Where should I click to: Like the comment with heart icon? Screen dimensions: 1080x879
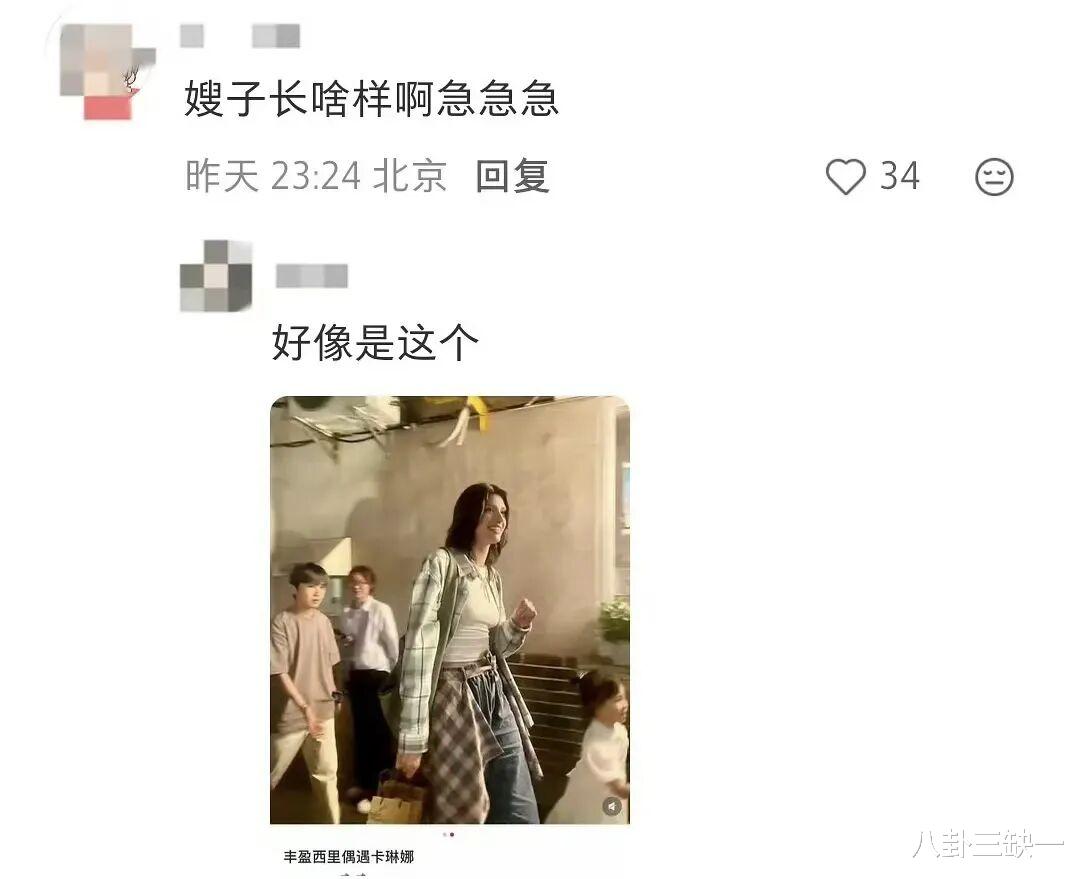pyautogui.click(x=845, y=176)
